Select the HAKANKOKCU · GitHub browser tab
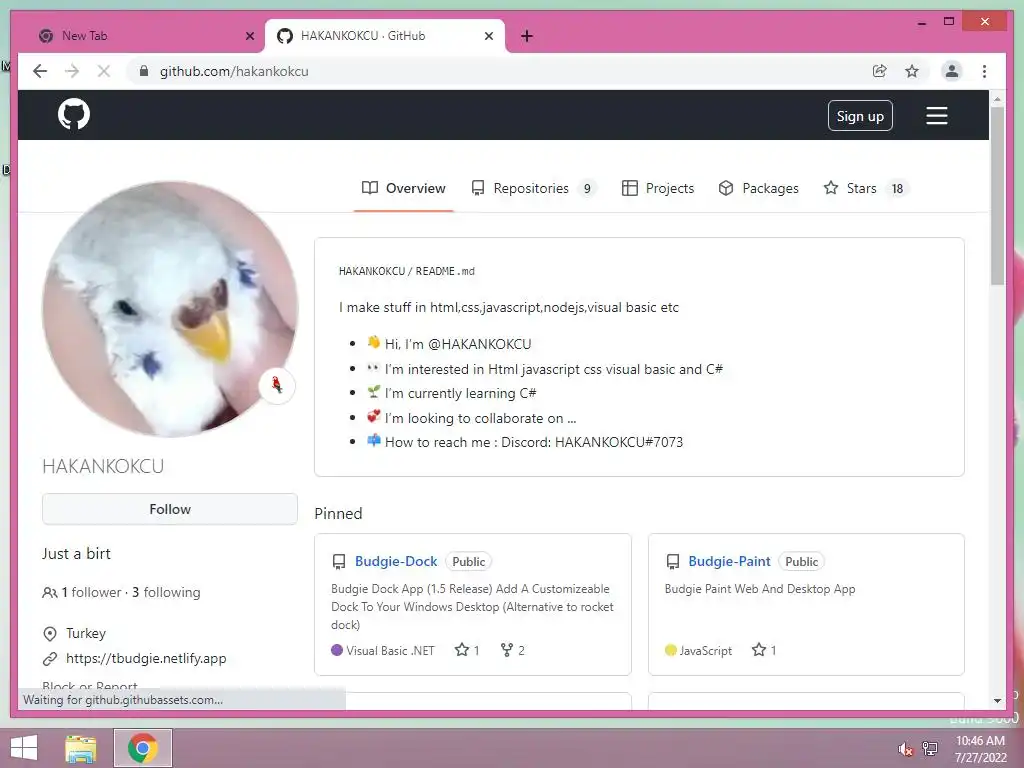 tap(385, 36)
